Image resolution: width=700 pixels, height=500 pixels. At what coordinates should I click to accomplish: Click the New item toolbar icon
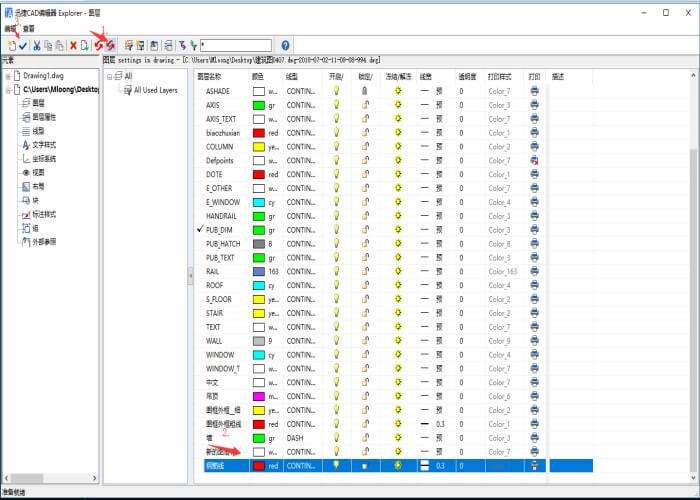click(12, 45)
